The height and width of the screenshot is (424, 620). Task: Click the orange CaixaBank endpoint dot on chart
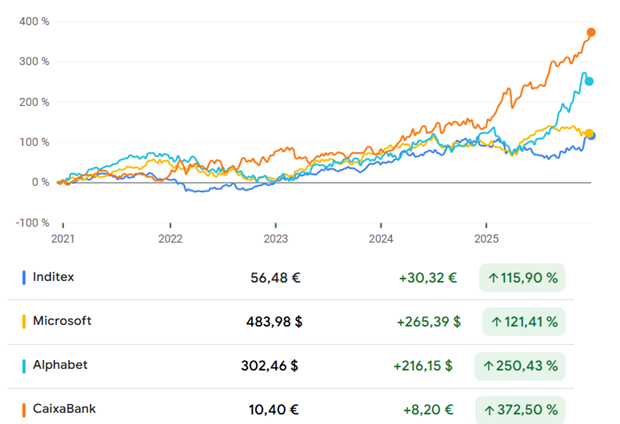pos(591,33)
